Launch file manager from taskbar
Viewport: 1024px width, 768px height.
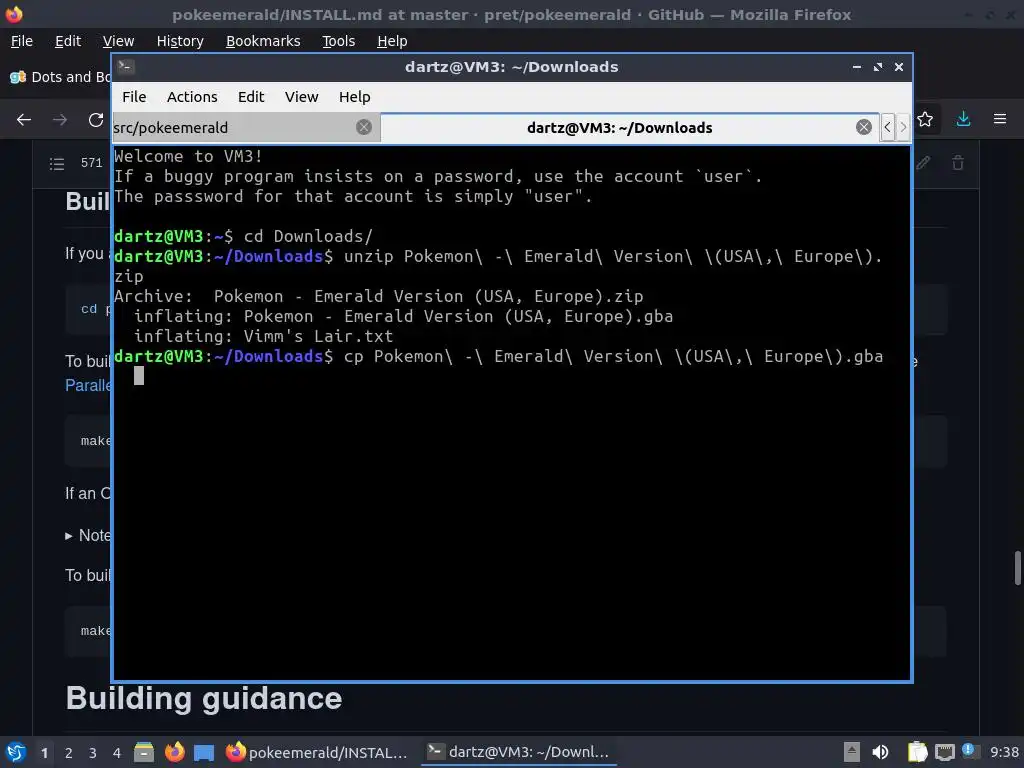click(x=144, y=752)
